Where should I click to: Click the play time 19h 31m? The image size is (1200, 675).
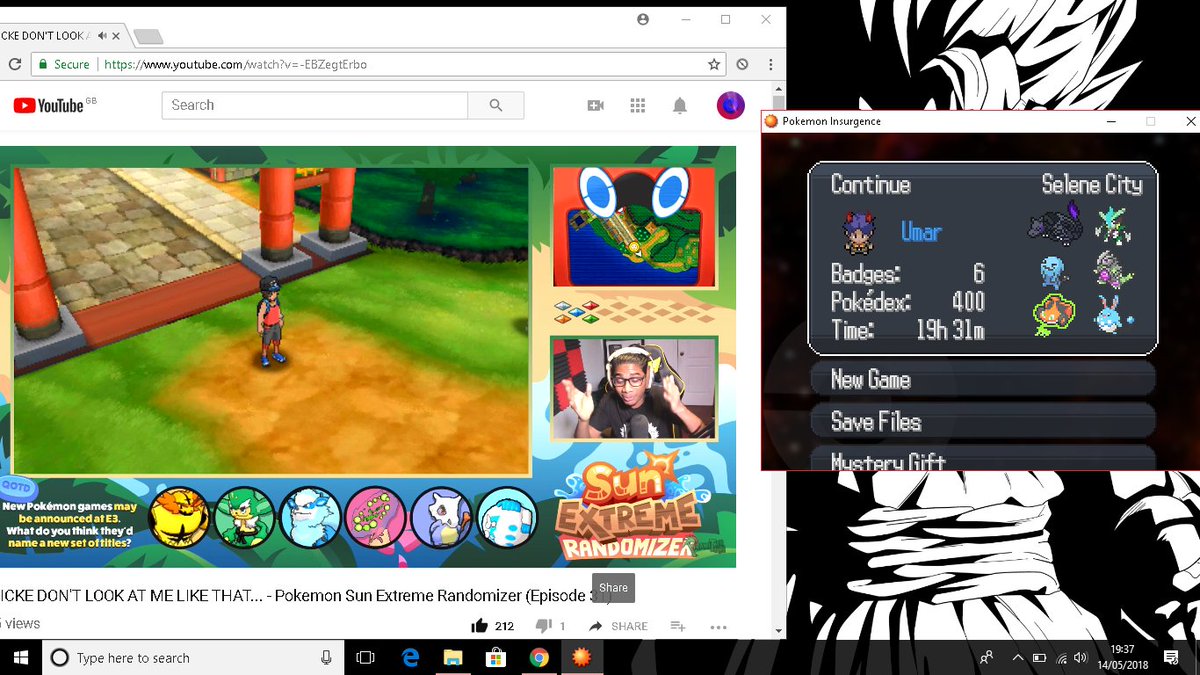[x=951, y=330]
